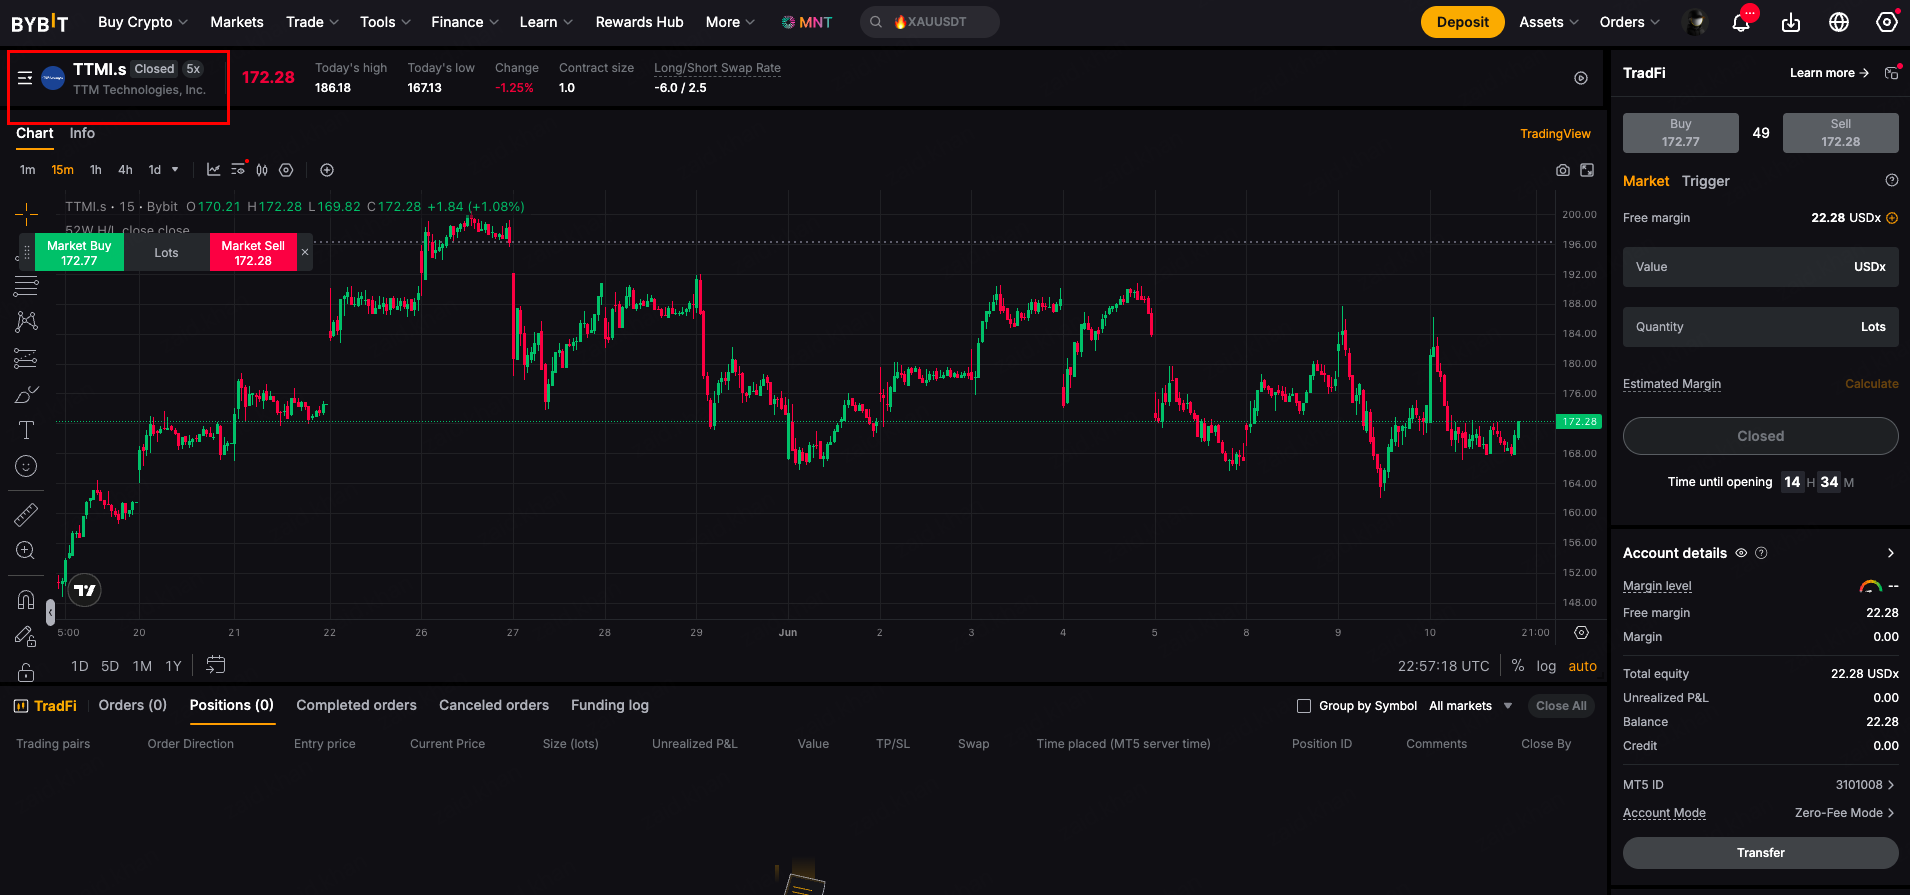Image resolution: width=1910 pixels, height=895 pixels.
Task: Hide account details with eye icon
Action: click(1741, 553)
